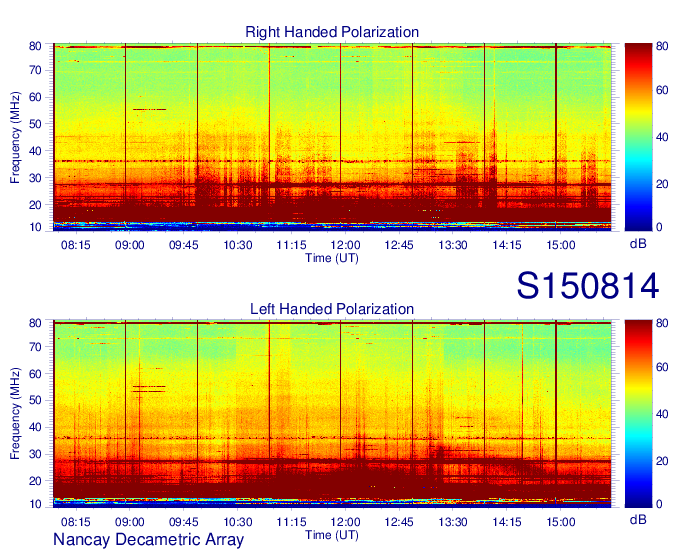Viewport: 680px width, 552px height.
Task: Click 12:45 time tick of Right Handed plot
Action: pyautogui.click(x=399, y=245)
